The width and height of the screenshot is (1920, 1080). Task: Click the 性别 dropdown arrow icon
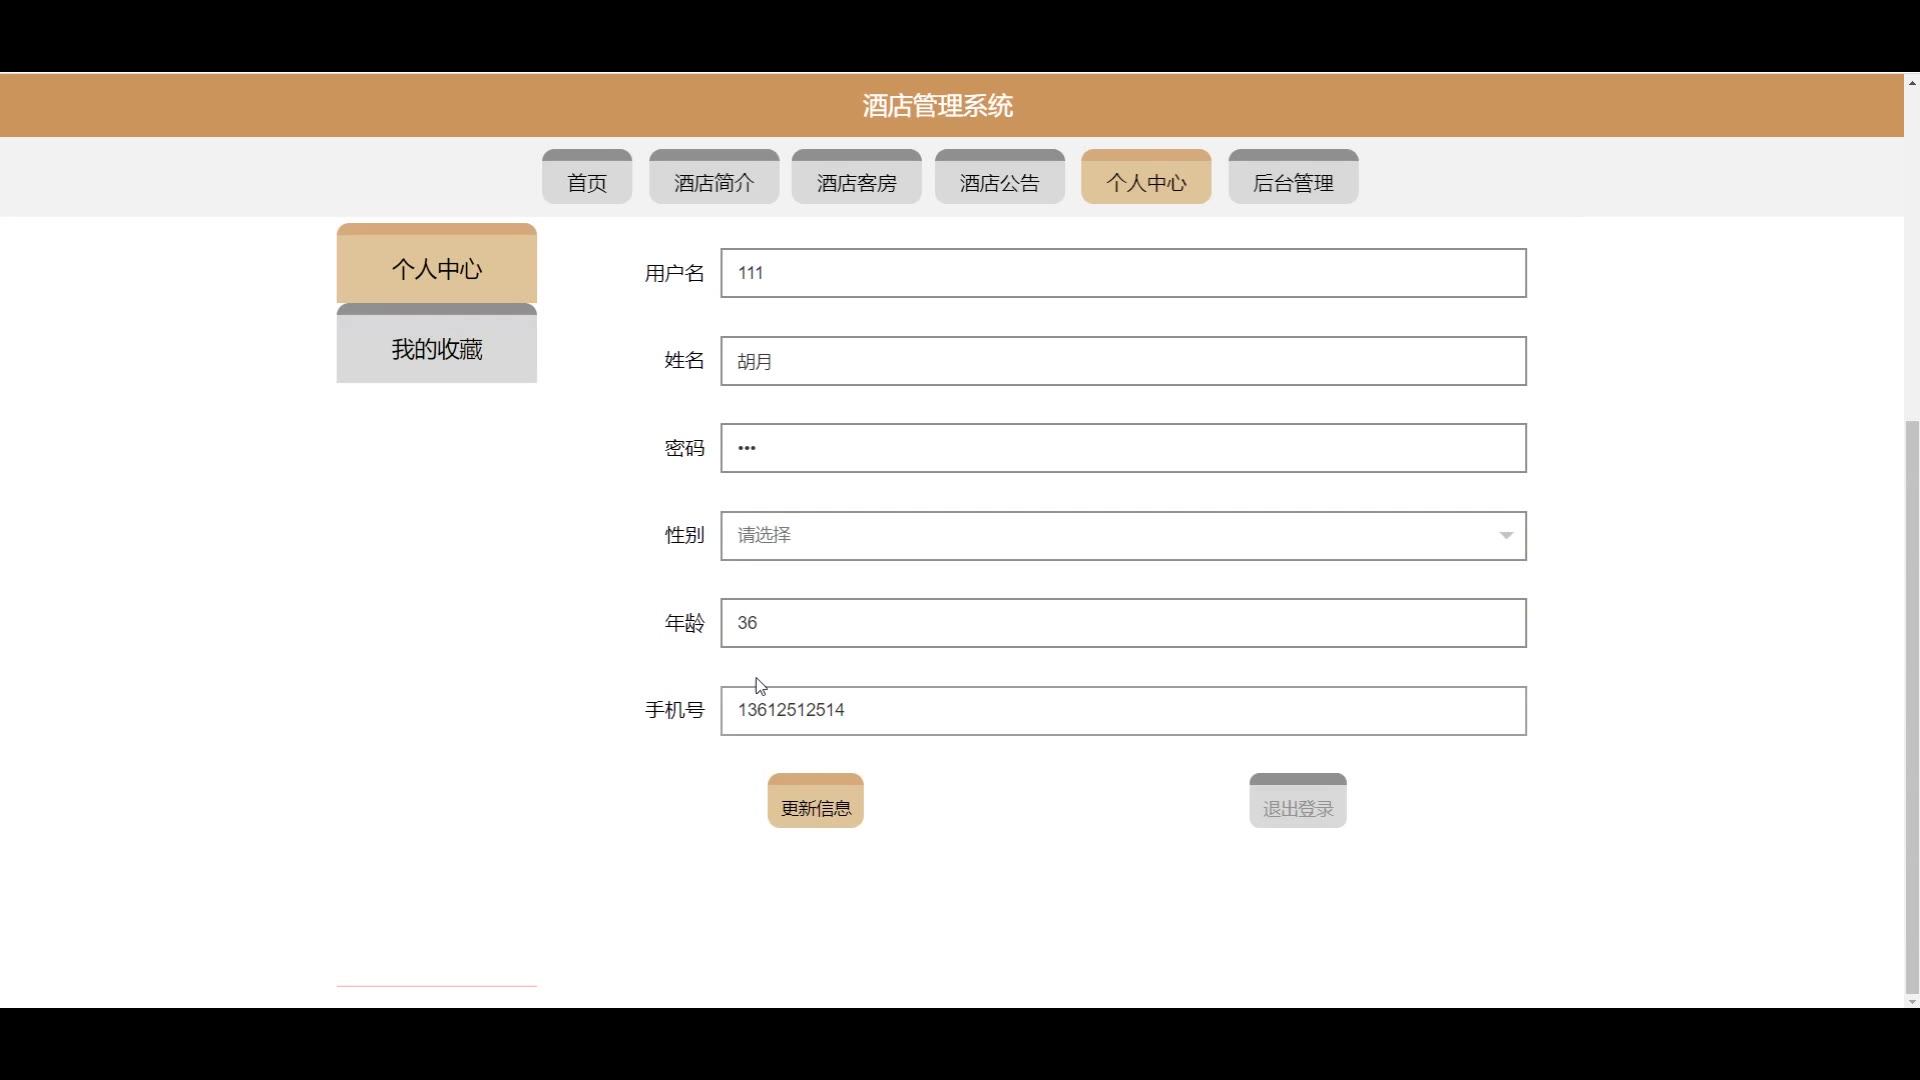pyautogui.click(x=1505, y=536)
